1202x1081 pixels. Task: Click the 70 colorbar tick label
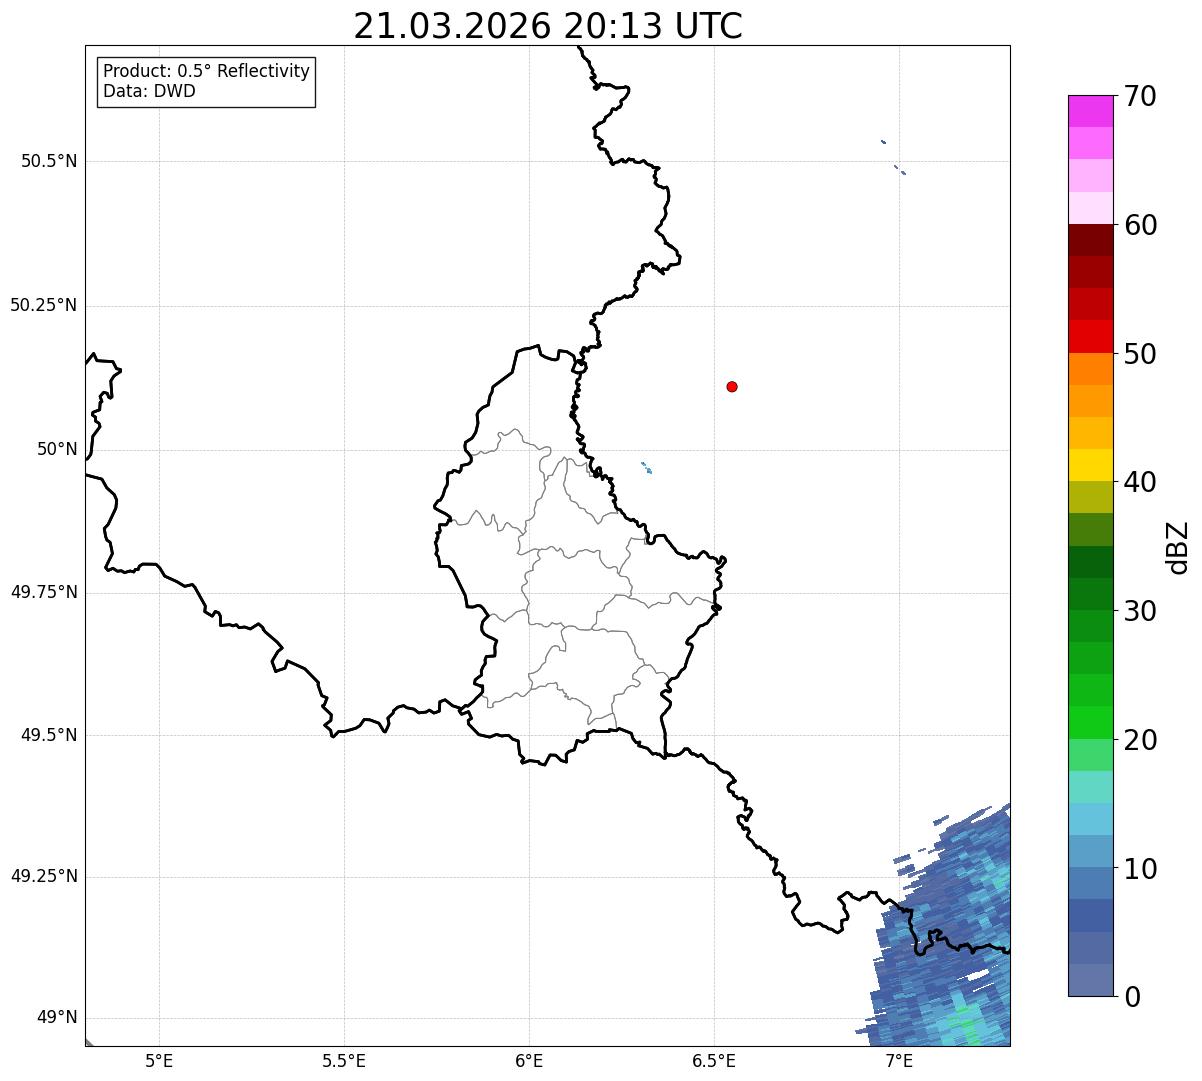1140,96
